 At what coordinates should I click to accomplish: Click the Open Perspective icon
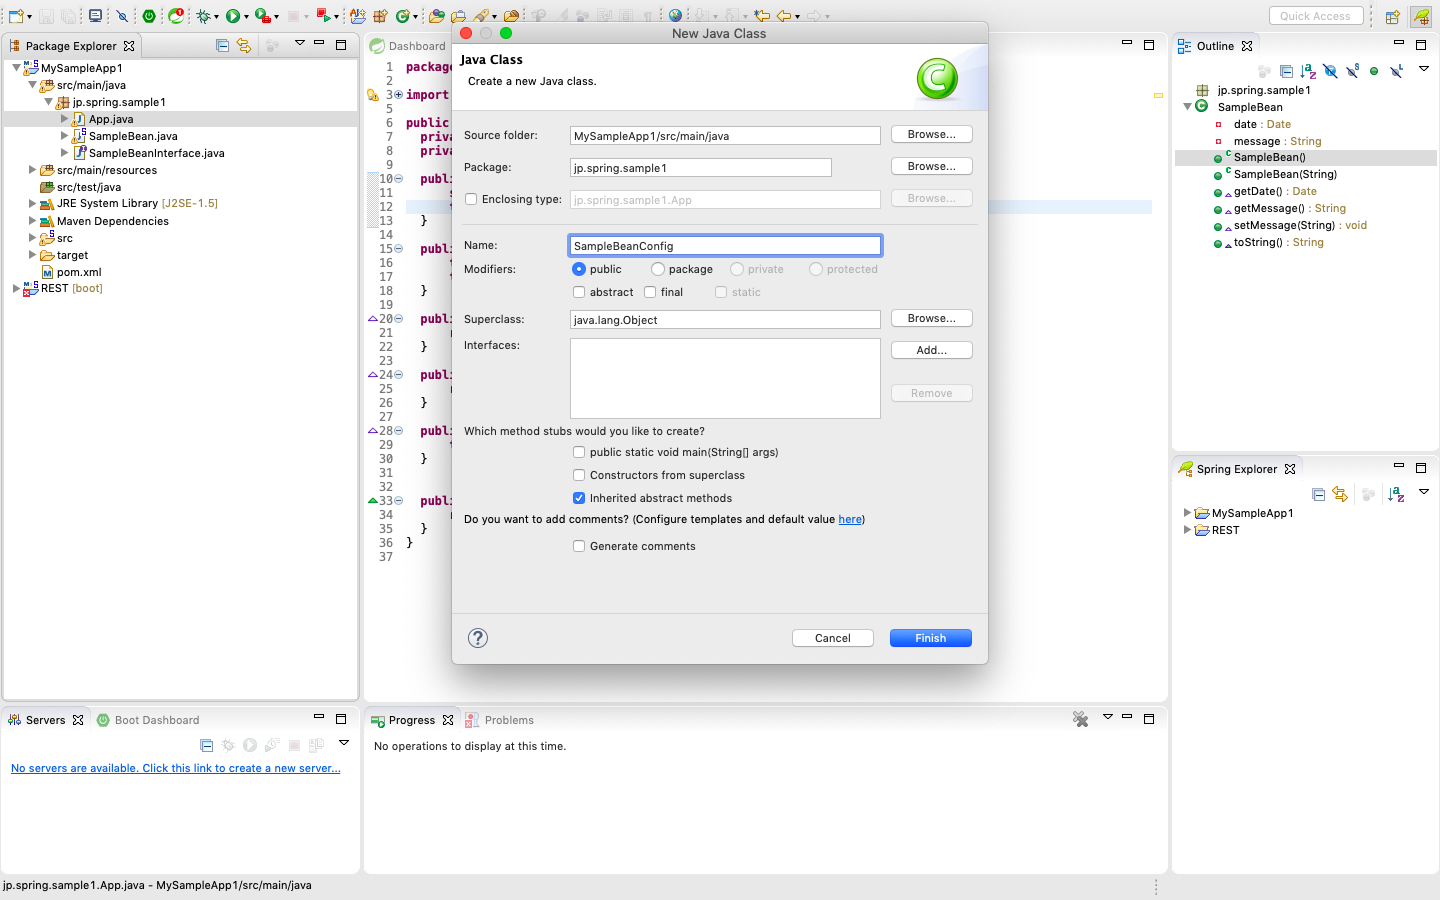click(1392, 16)
